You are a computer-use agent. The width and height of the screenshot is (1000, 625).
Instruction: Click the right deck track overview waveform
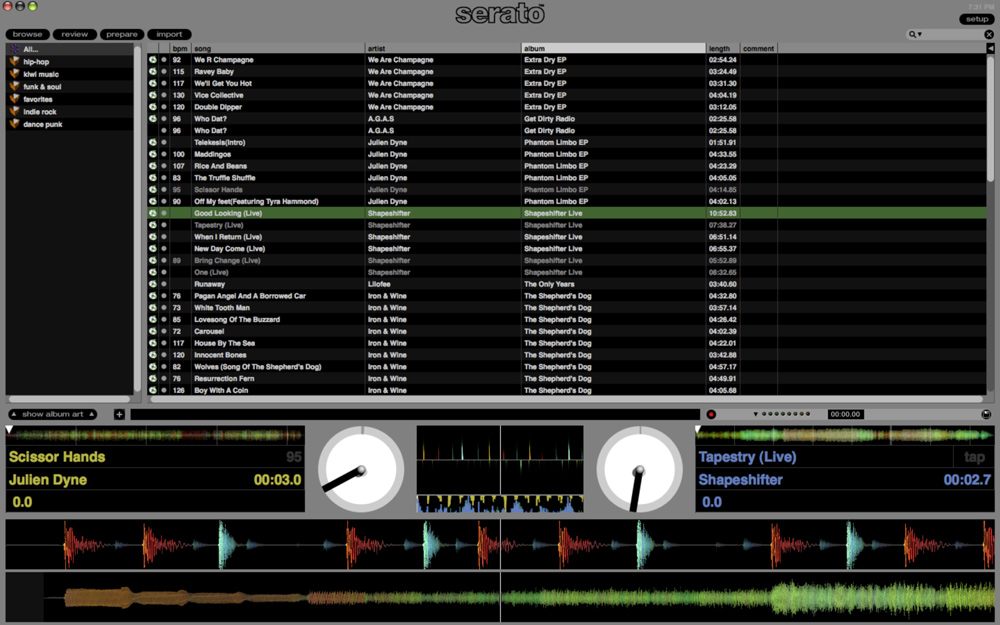pyautogui.click(x=844, y=436)
